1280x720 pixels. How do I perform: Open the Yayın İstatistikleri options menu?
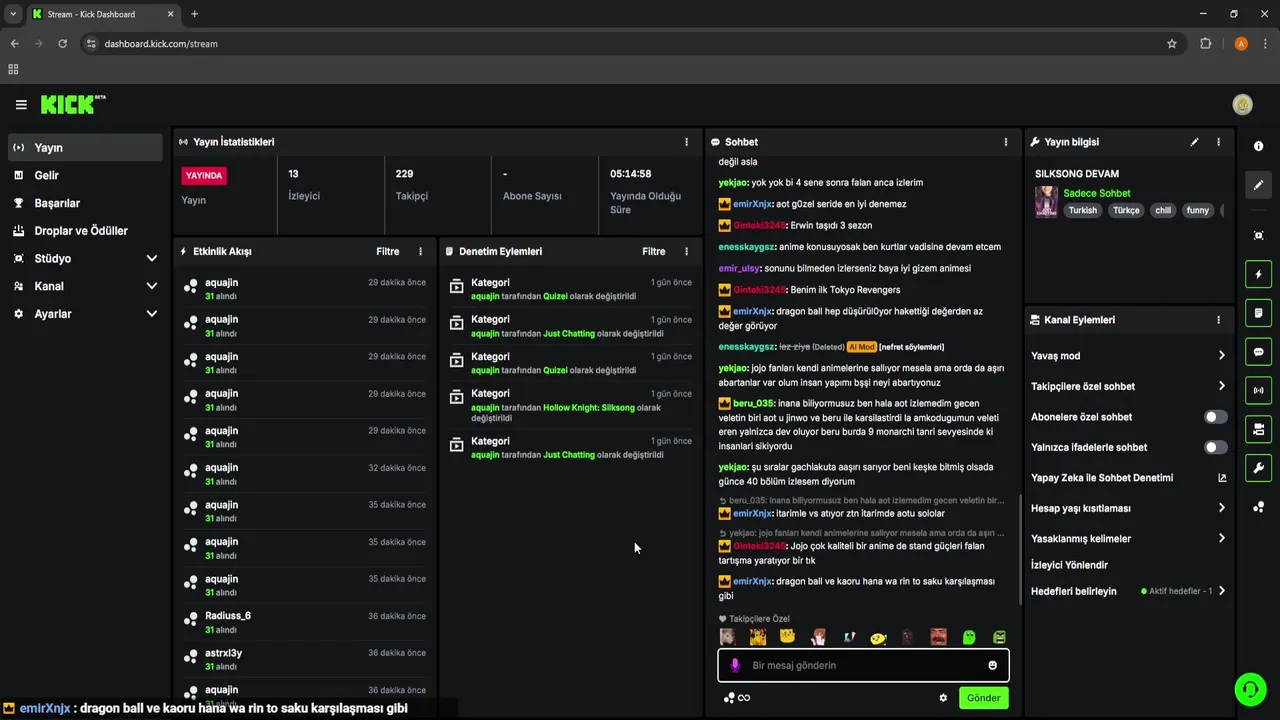[686, 142]
